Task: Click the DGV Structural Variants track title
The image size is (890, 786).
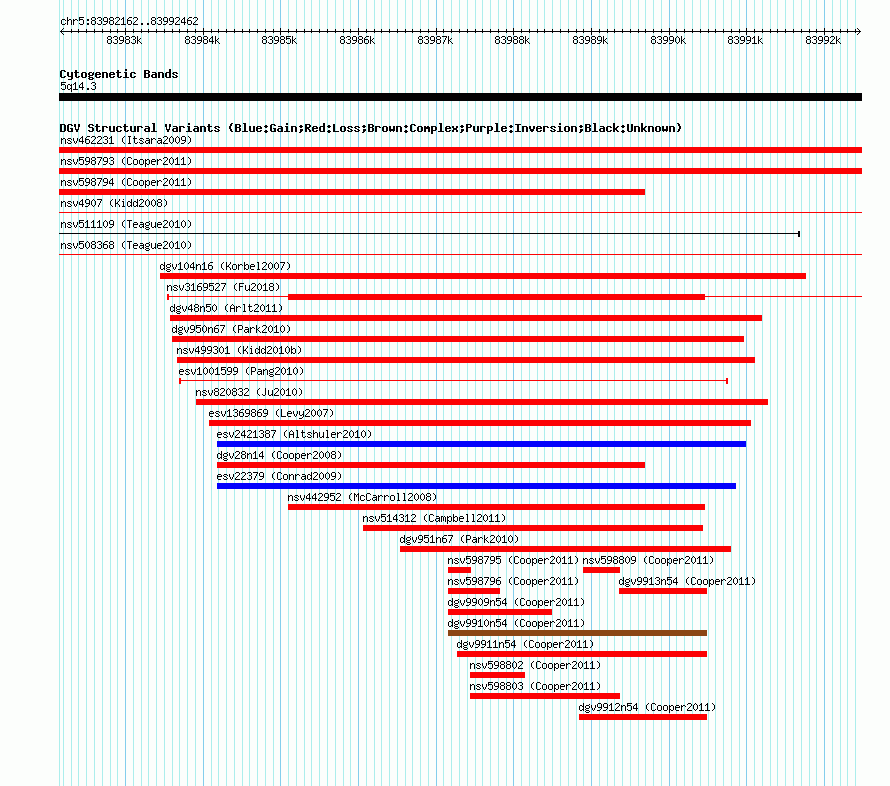Action: (x=370, y=128)
